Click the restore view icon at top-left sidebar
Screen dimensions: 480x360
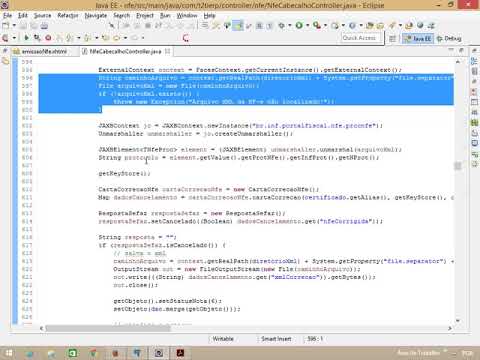5,51
